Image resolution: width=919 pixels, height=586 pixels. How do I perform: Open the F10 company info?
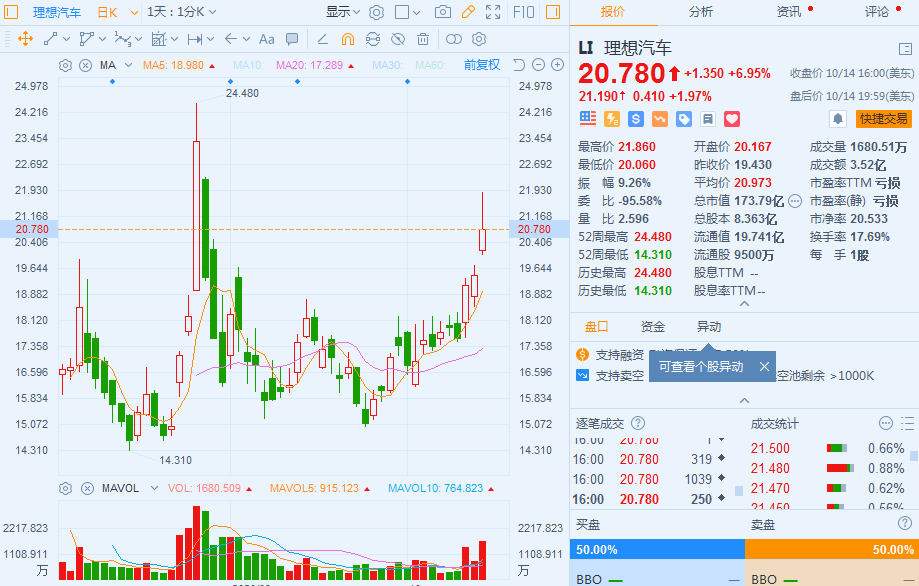(x=523, y=12)
